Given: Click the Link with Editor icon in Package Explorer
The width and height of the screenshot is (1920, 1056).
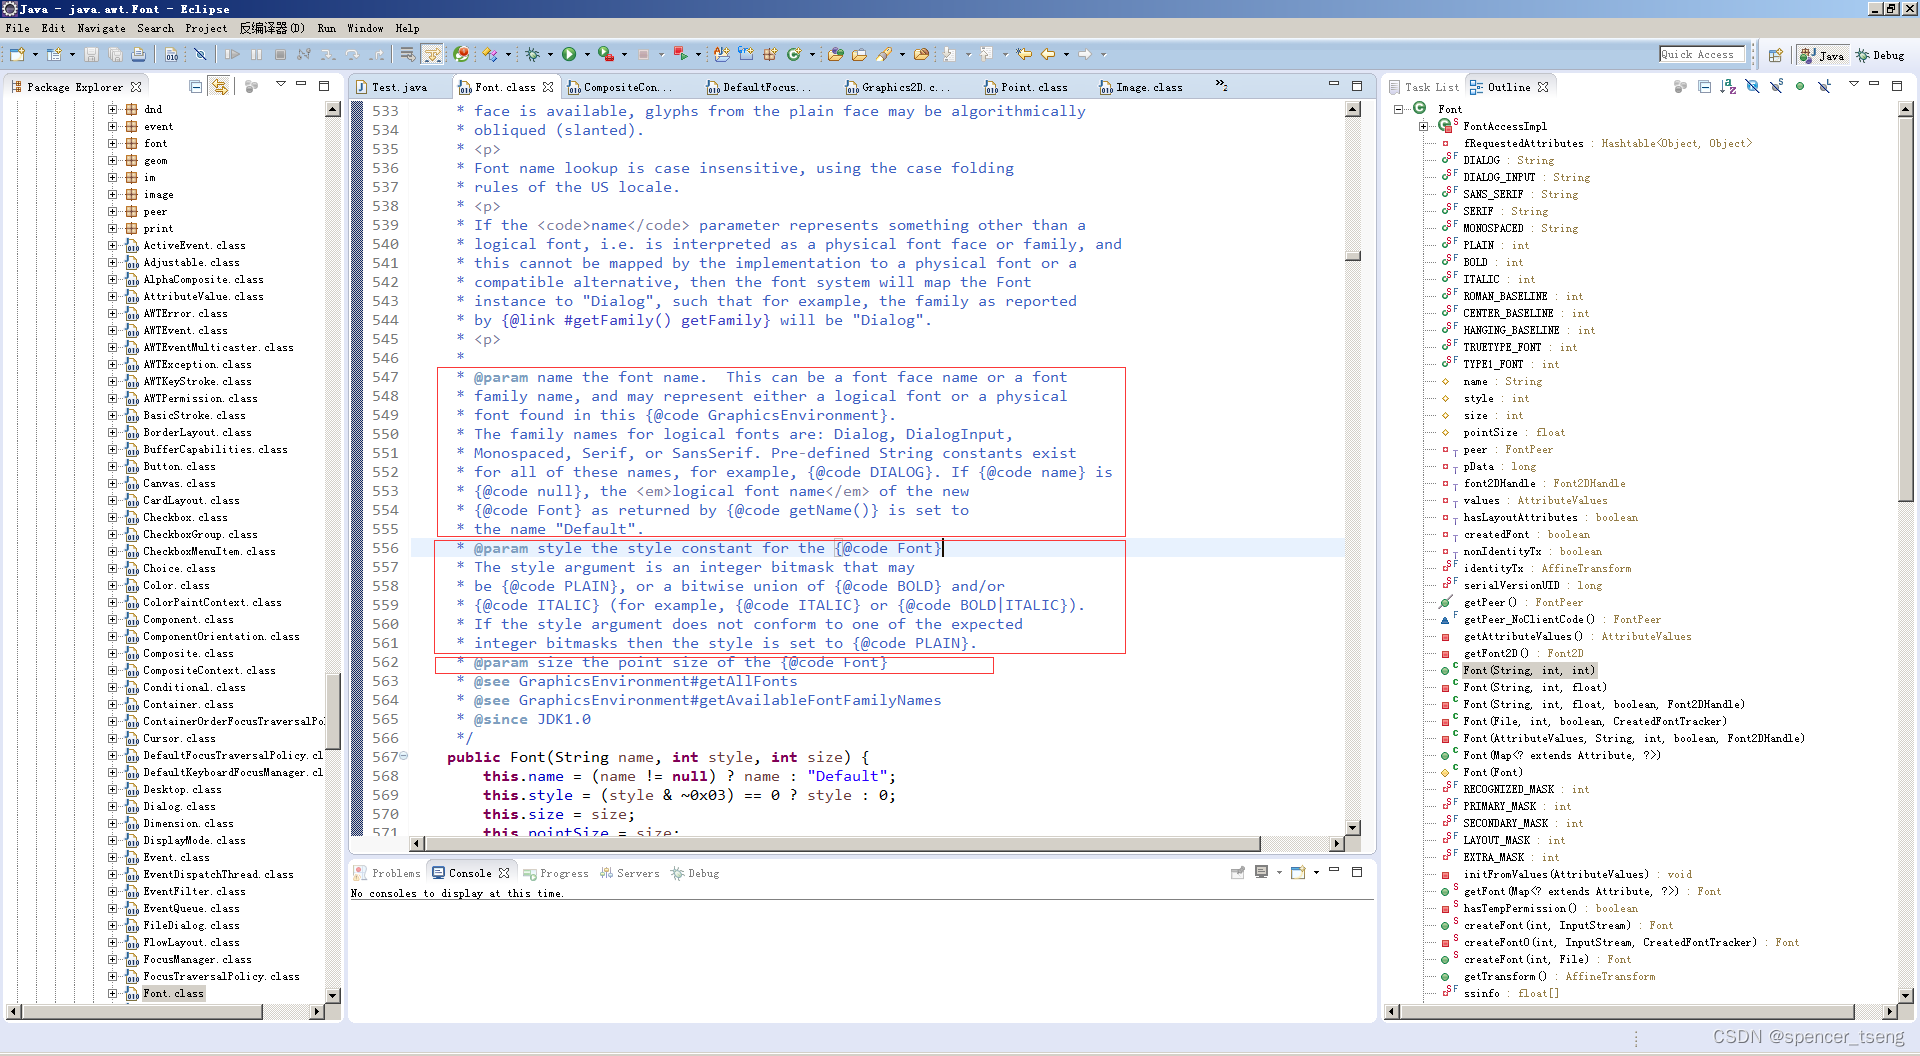Looking at the screenshot, I should coord(219,86).
